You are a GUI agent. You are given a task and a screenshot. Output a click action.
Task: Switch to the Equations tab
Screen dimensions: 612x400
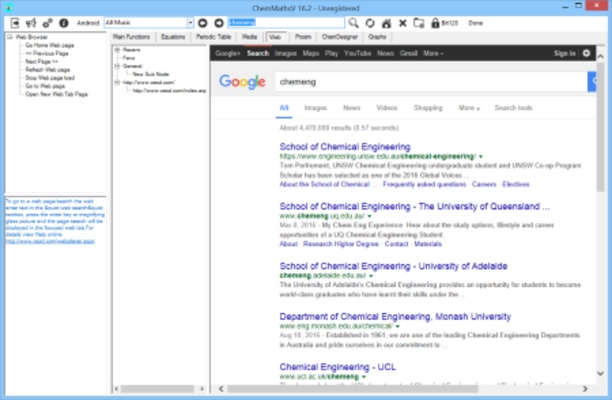173,37
